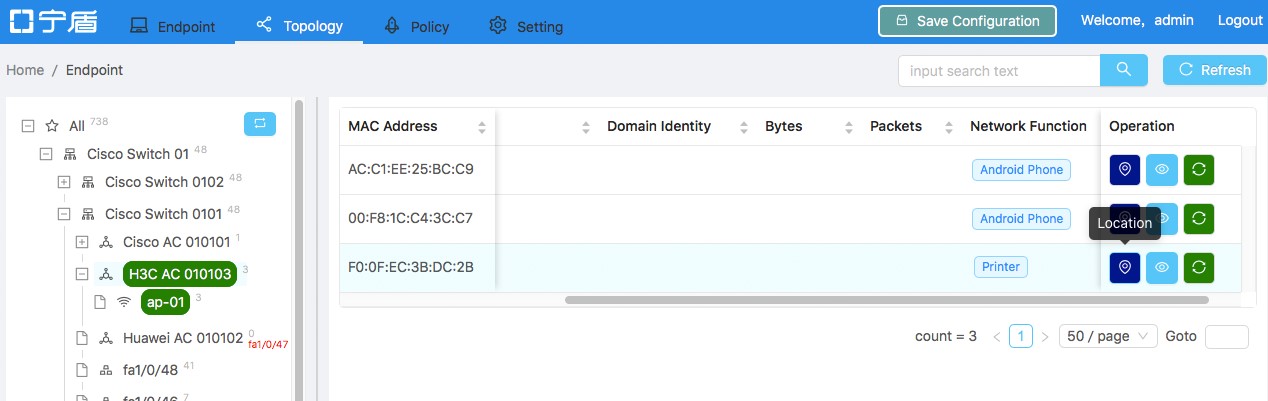The width and height of the screenshot is (1268, 401).
Task: Click the Setting tab gear icon
Action: [497, 26]
